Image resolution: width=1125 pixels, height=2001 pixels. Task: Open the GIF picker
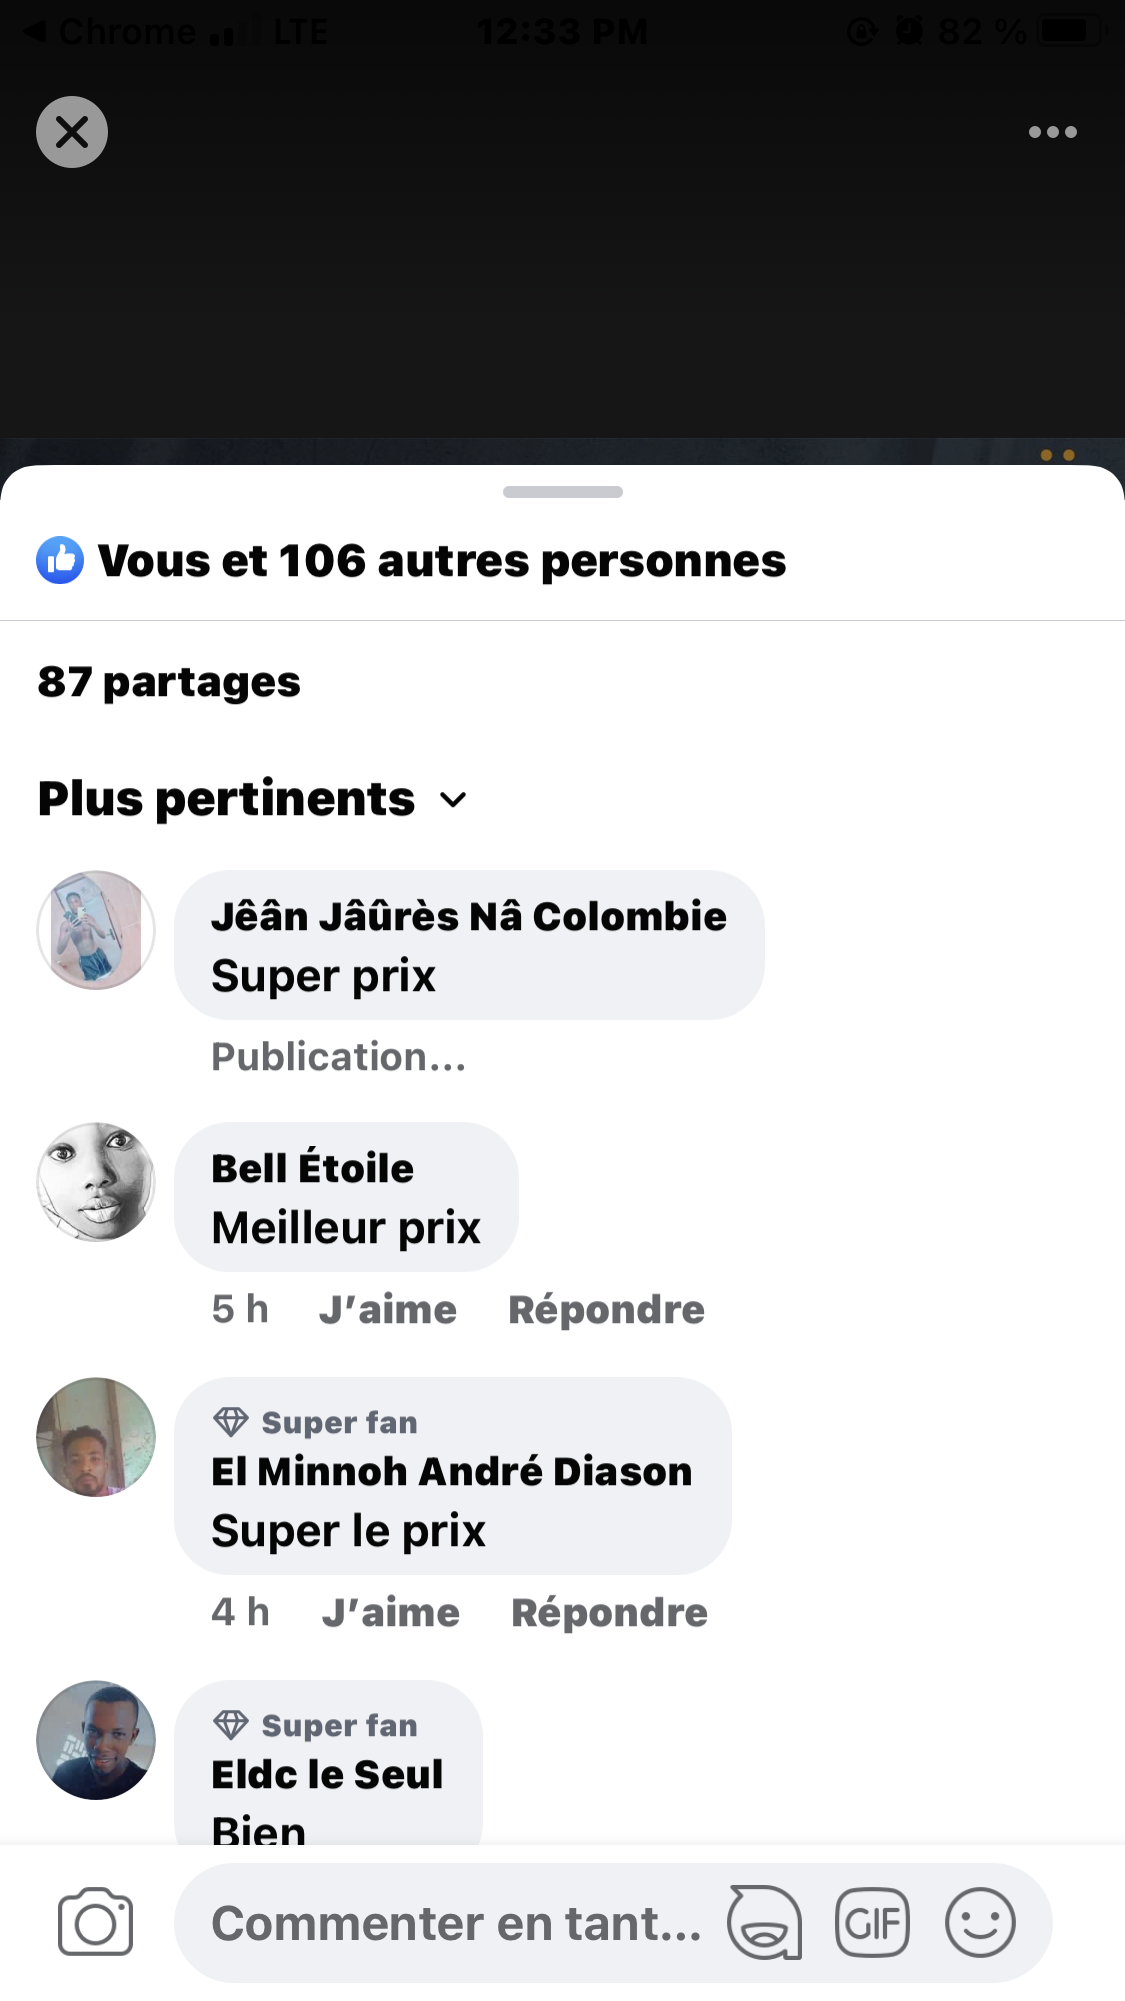click(872, 1922)
